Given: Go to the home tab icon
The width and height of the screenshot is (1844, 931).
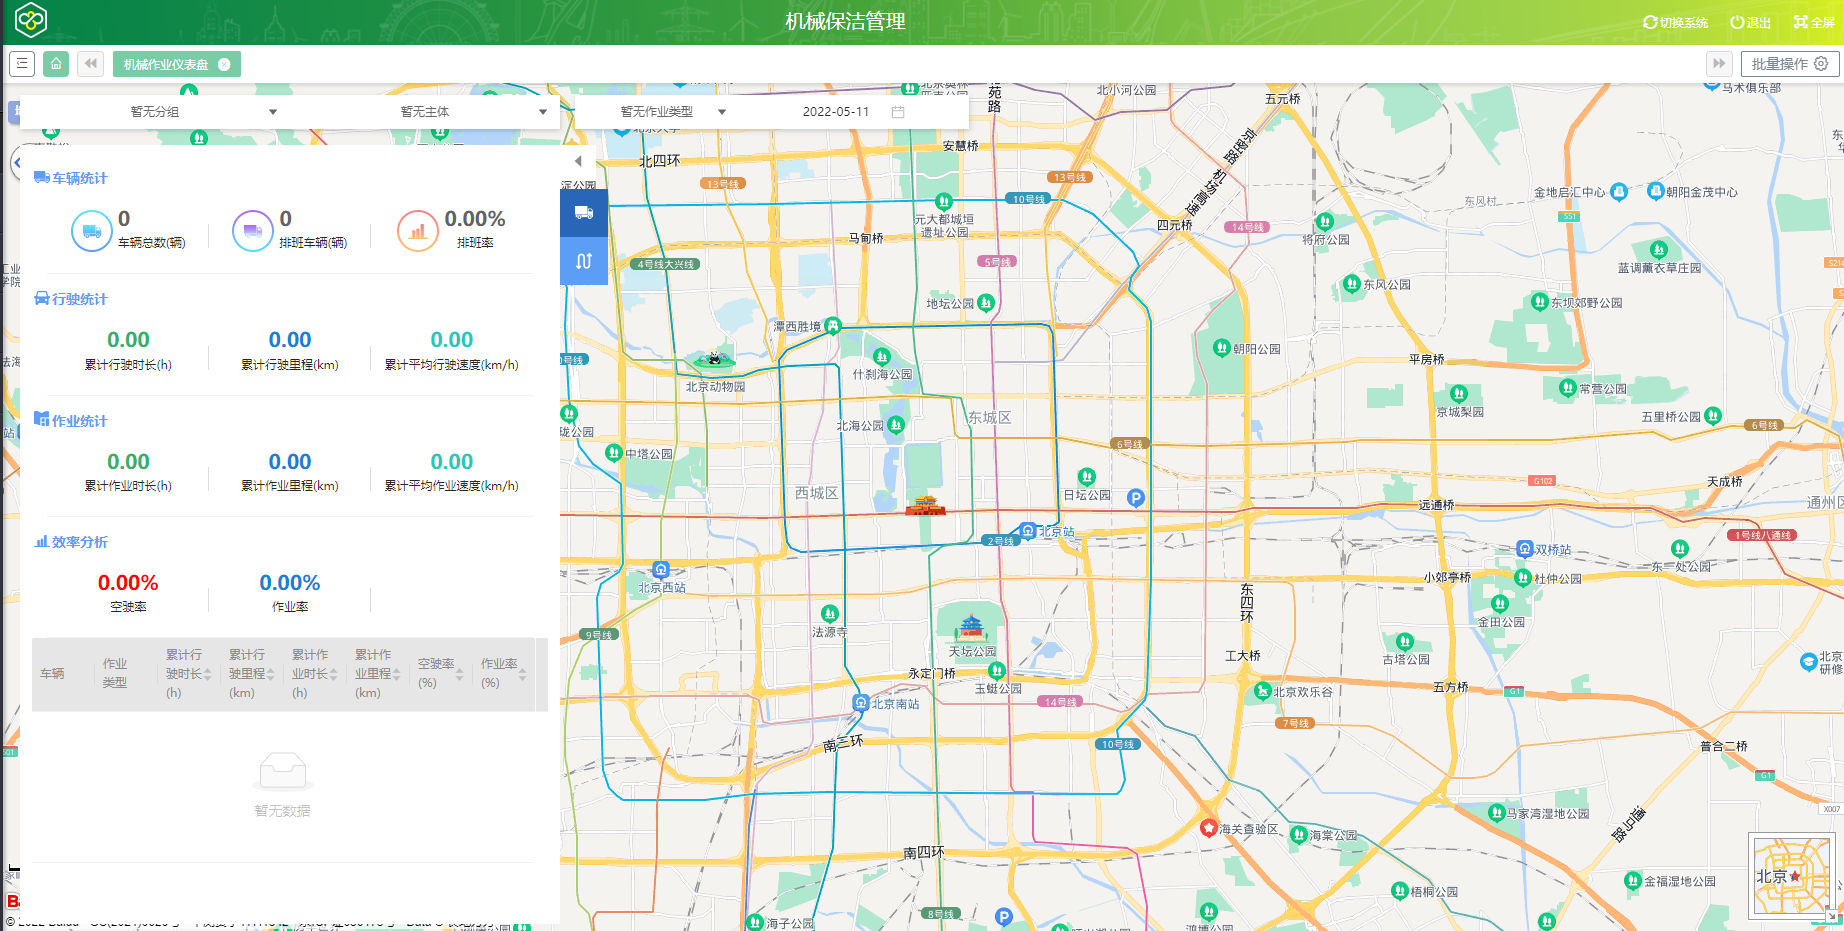Looking at the screenshot, I should click(56, 64).
